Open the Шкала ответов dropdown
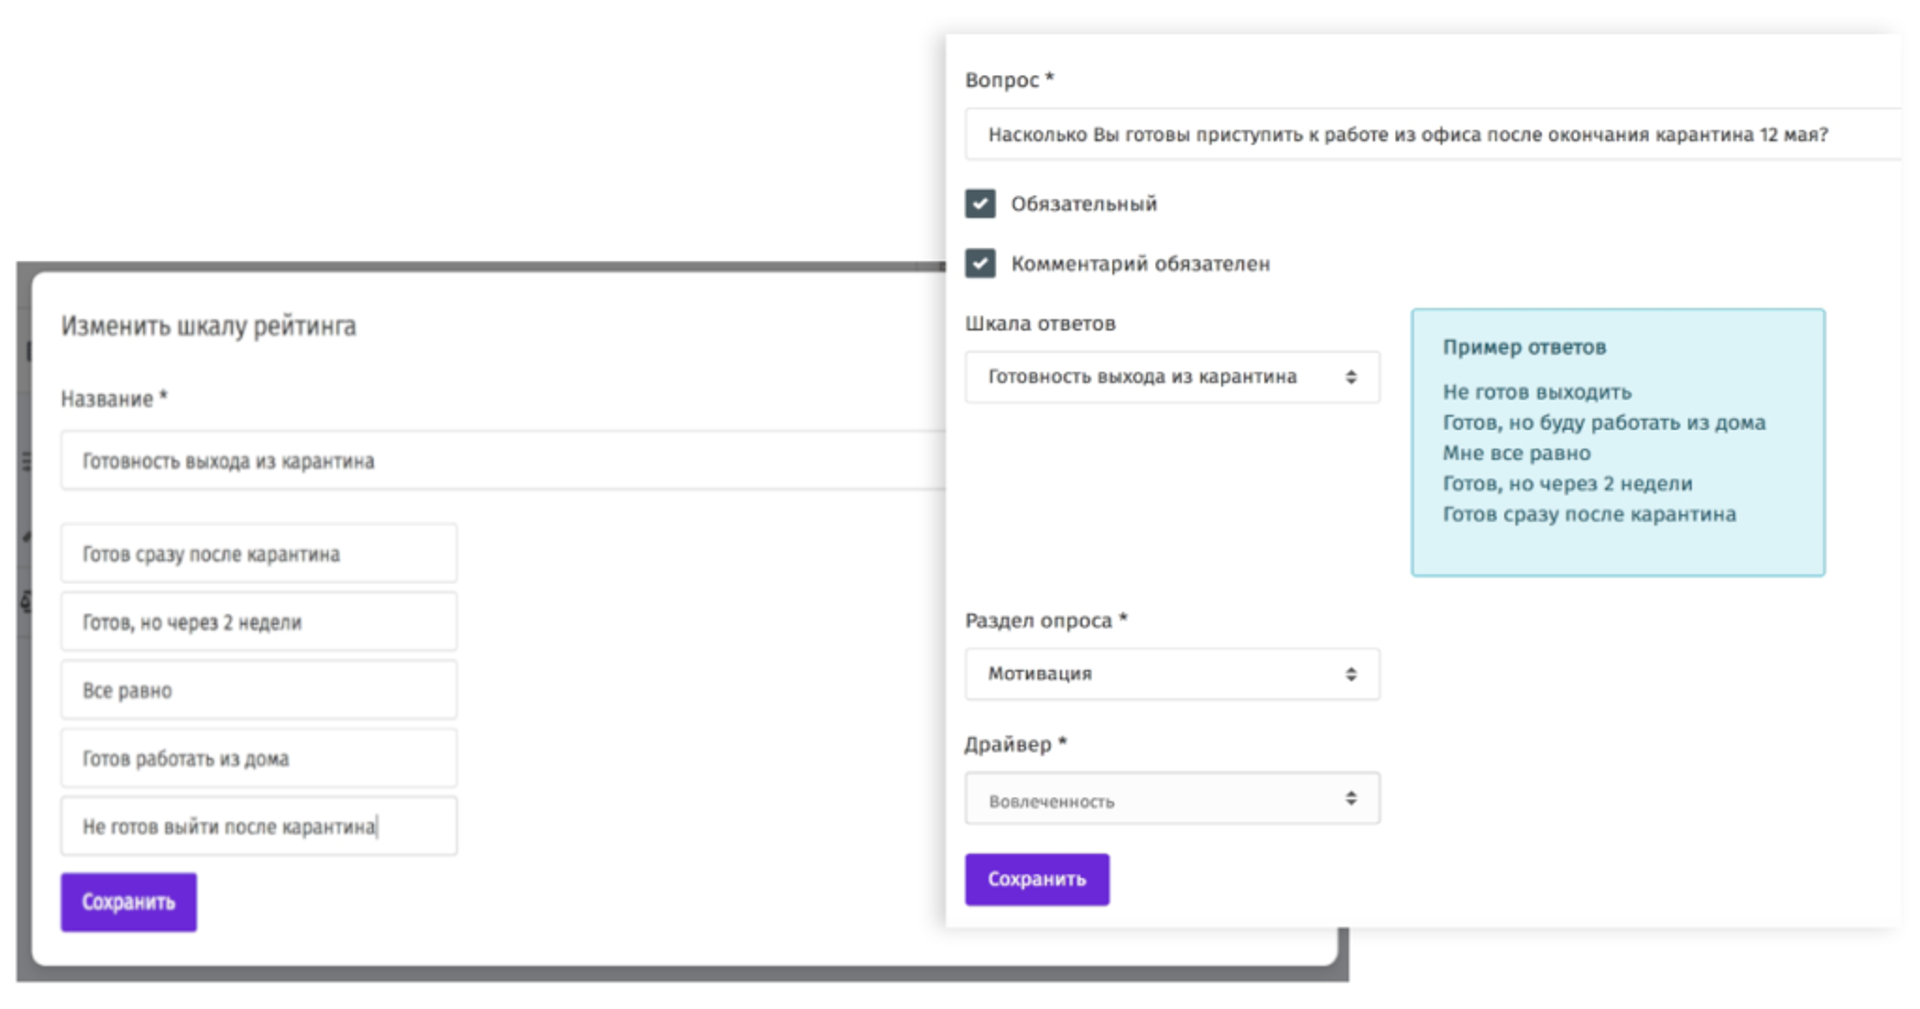1920x1009 pixels. coord(1171,377)
